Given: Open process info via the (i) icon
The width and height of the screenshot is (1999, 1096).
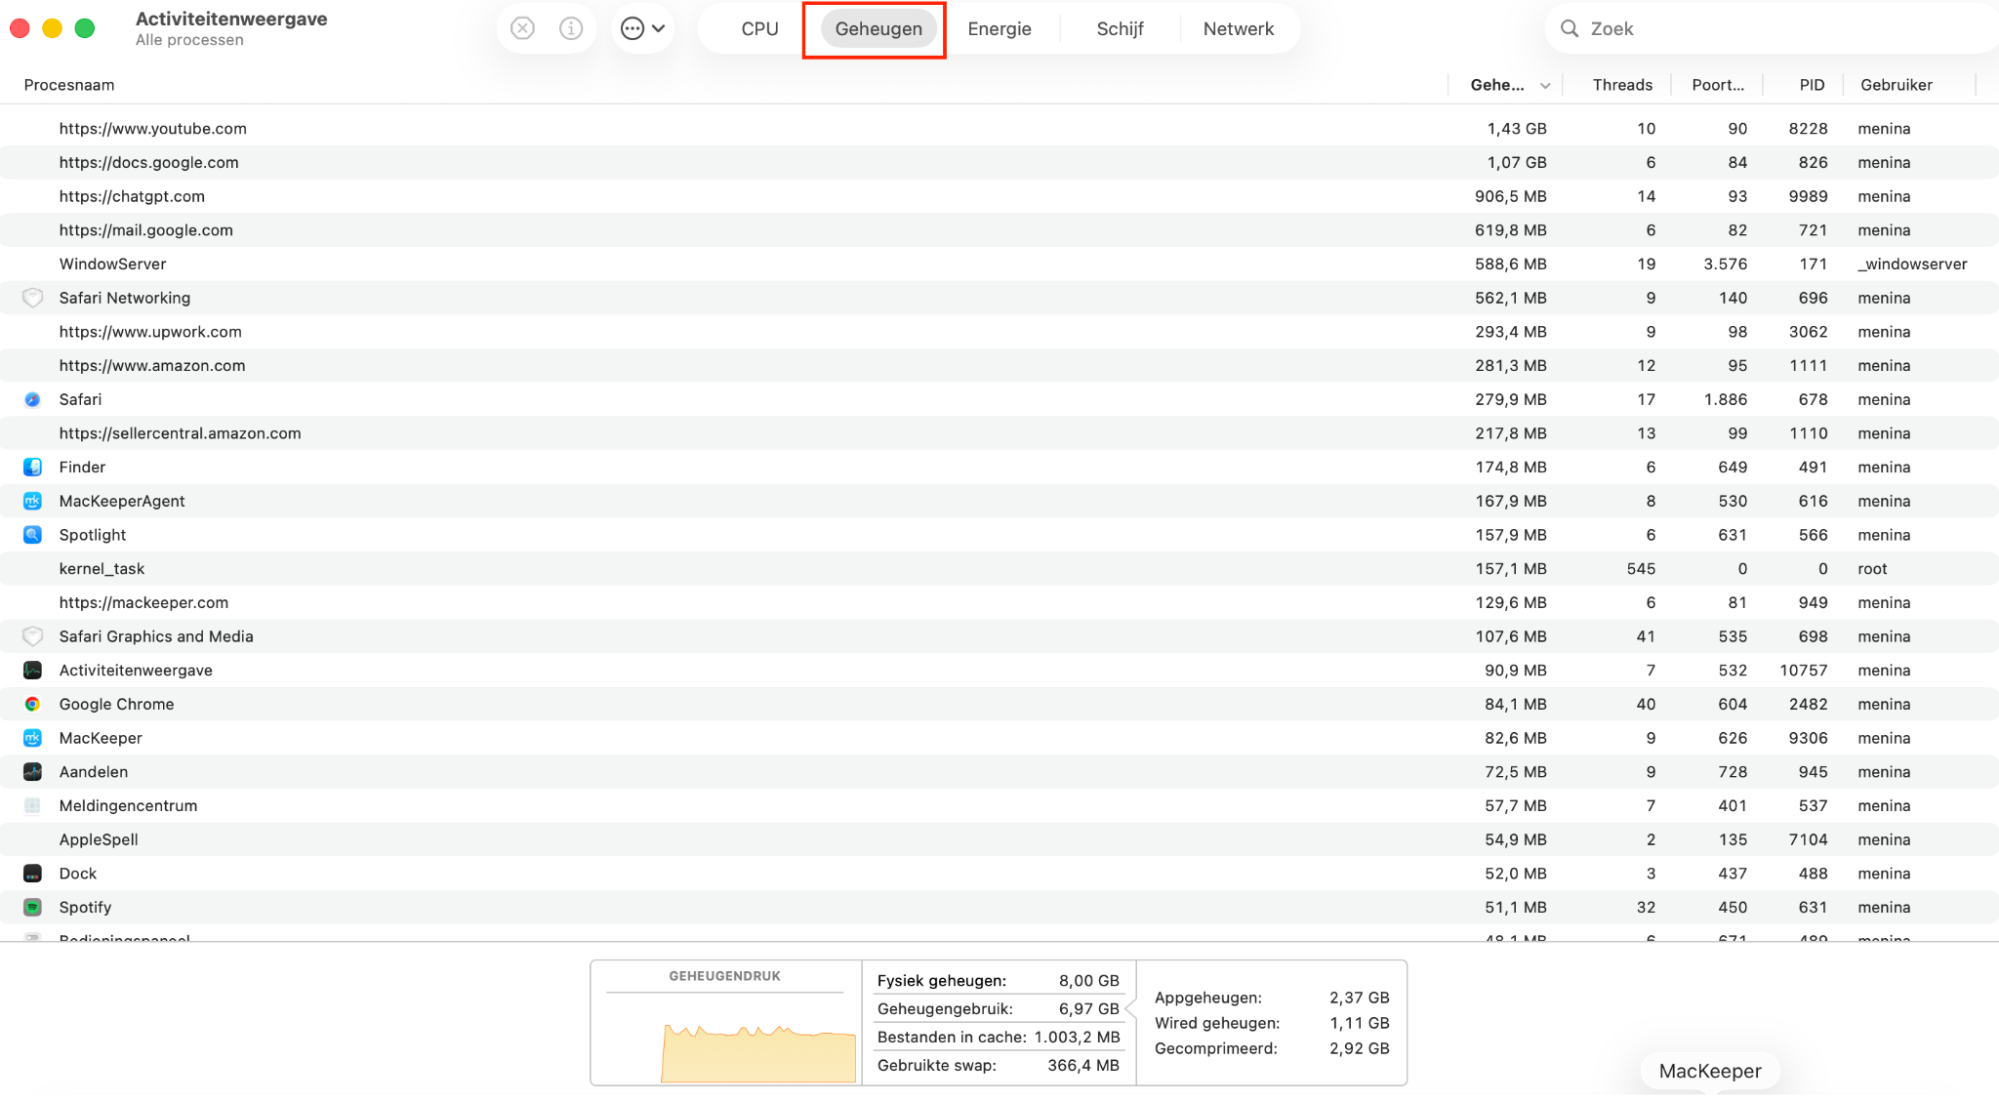Looking at the screenshot, I should pos(570,28).
